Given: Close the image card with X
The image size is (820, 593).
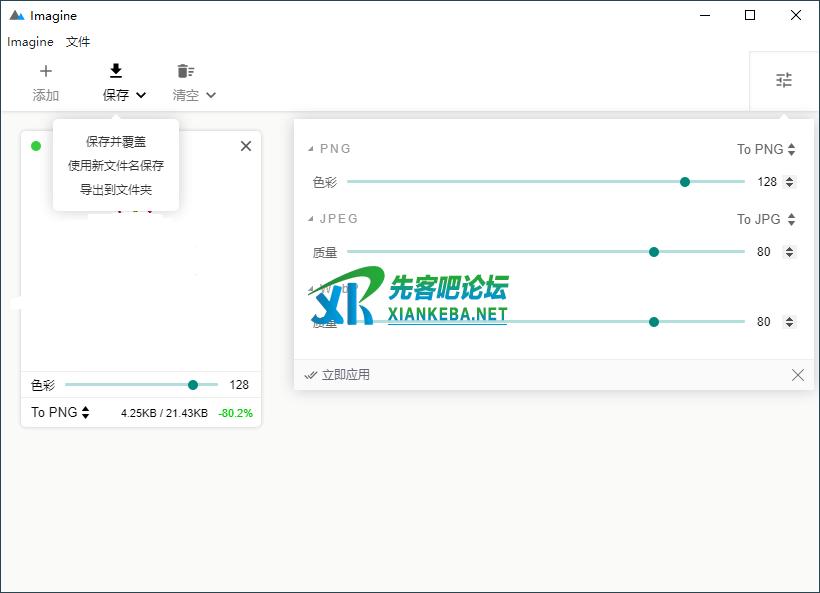Looking at the screenshot, I should tap(246, 146).
